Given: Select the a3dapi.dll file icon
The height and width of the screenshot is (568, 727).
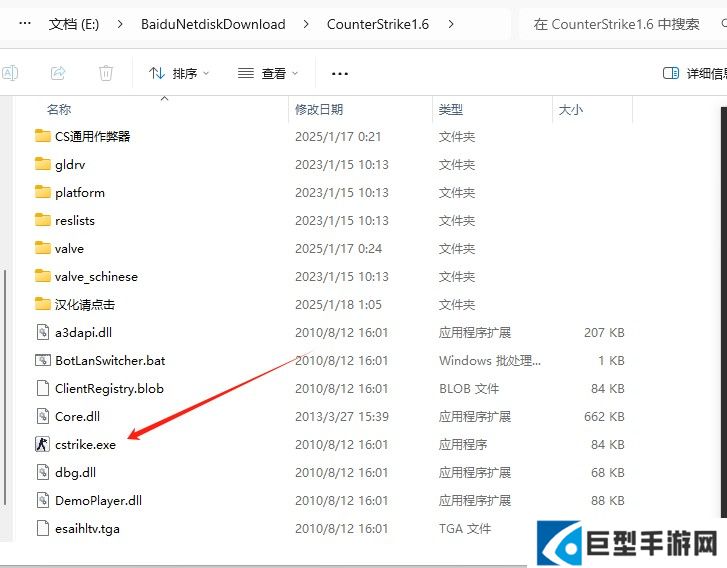Looking at the screenshot, I should coord(43,332).
